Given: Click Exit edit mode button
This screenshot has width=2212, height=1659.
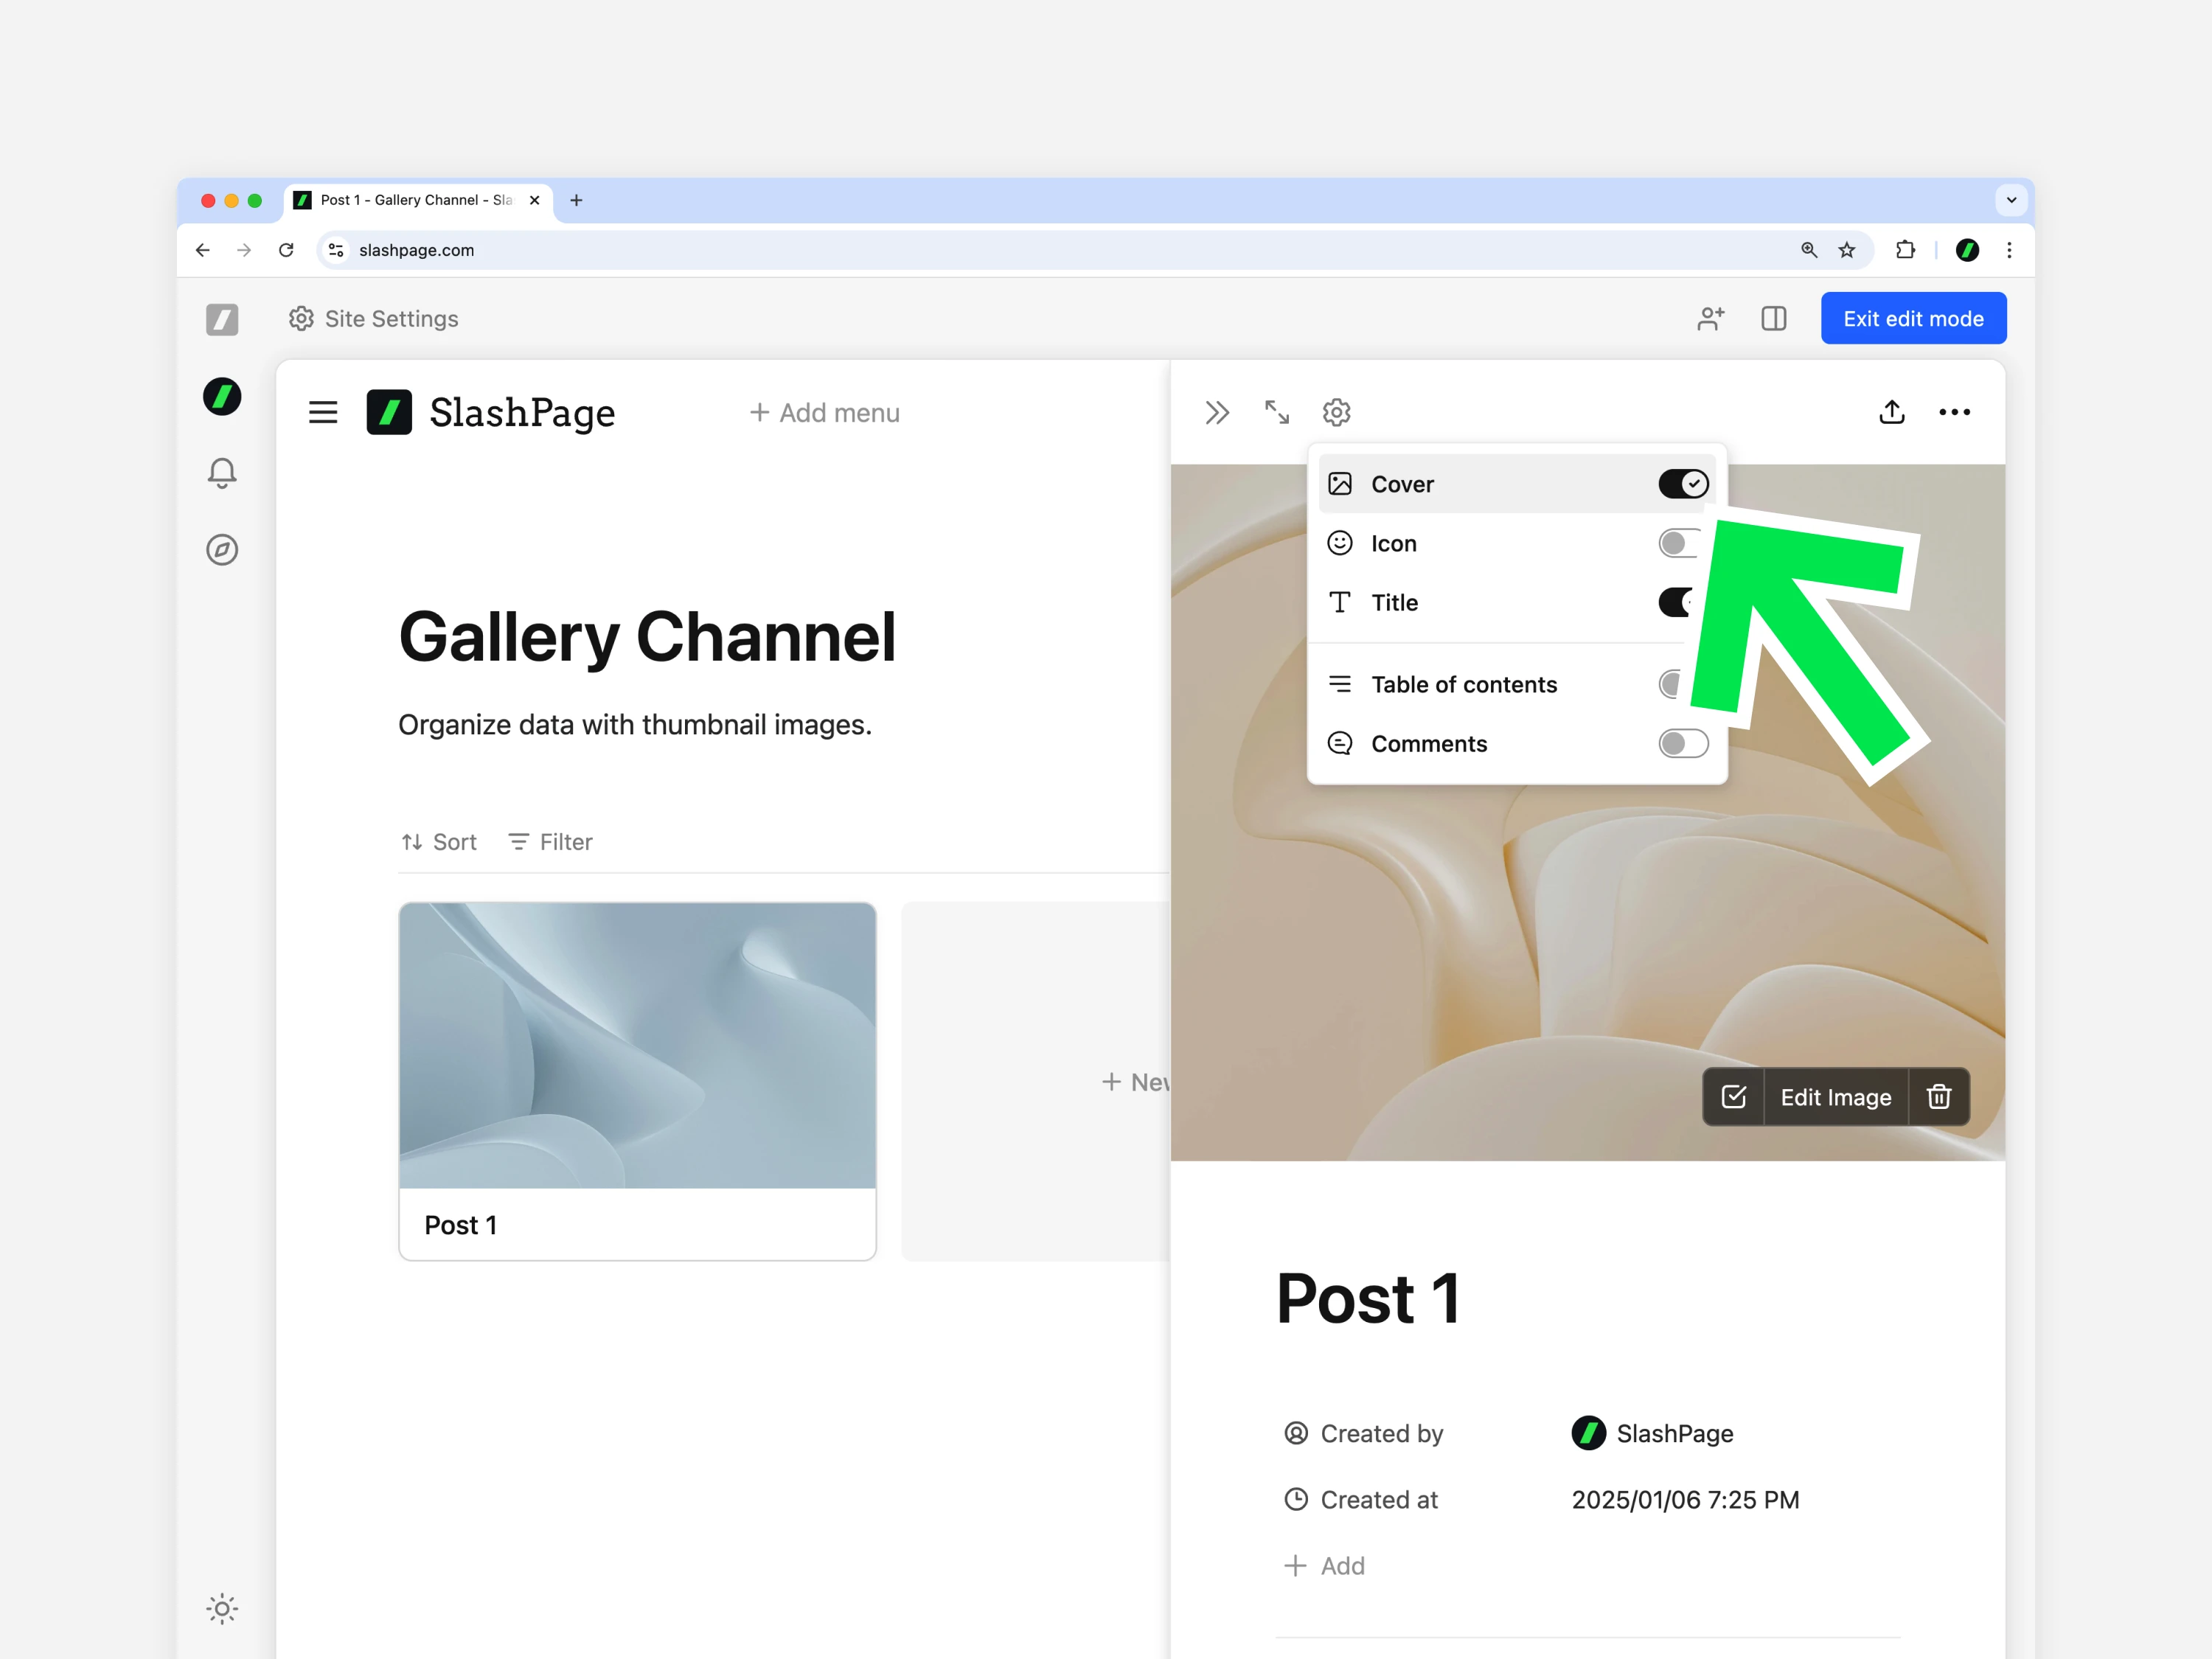Looking at the screenshot, I should pyautogui.click(x=1913, y=319).
